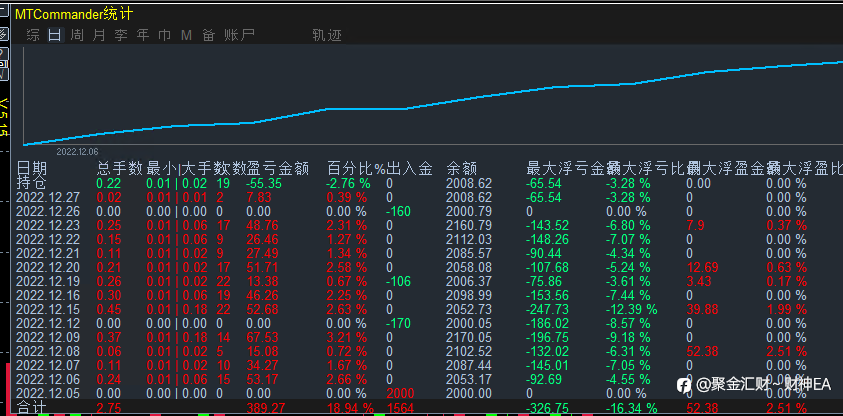
Task: Click the 1564 total deposit cell
Action: 399,408
